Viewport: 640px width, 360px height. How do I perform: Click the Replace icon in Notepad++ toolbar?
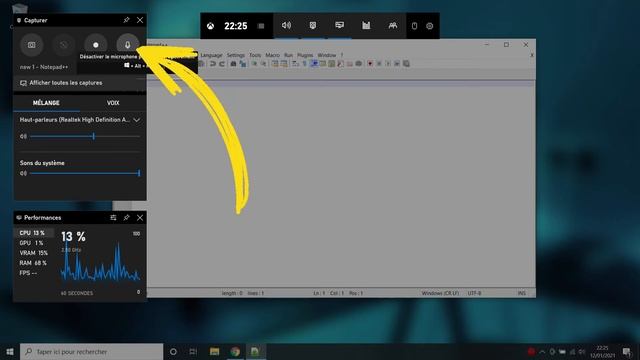(x=243, y=64)
